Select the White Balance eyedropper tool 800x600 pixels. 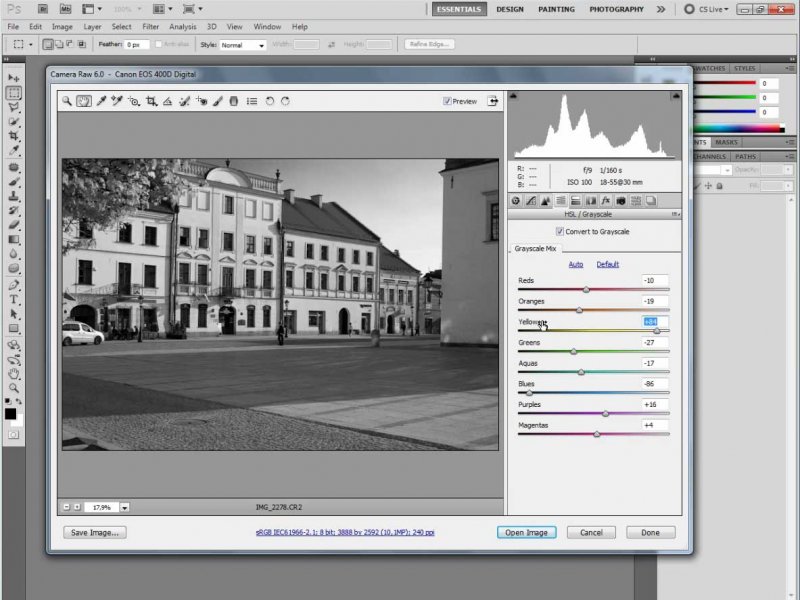101,101
